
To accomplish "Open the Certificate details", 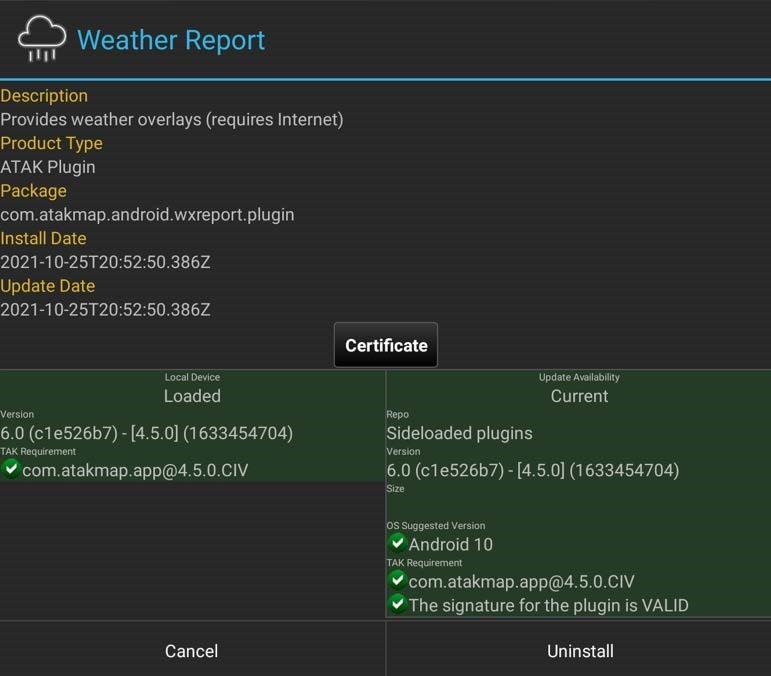I will coord(386,345).
